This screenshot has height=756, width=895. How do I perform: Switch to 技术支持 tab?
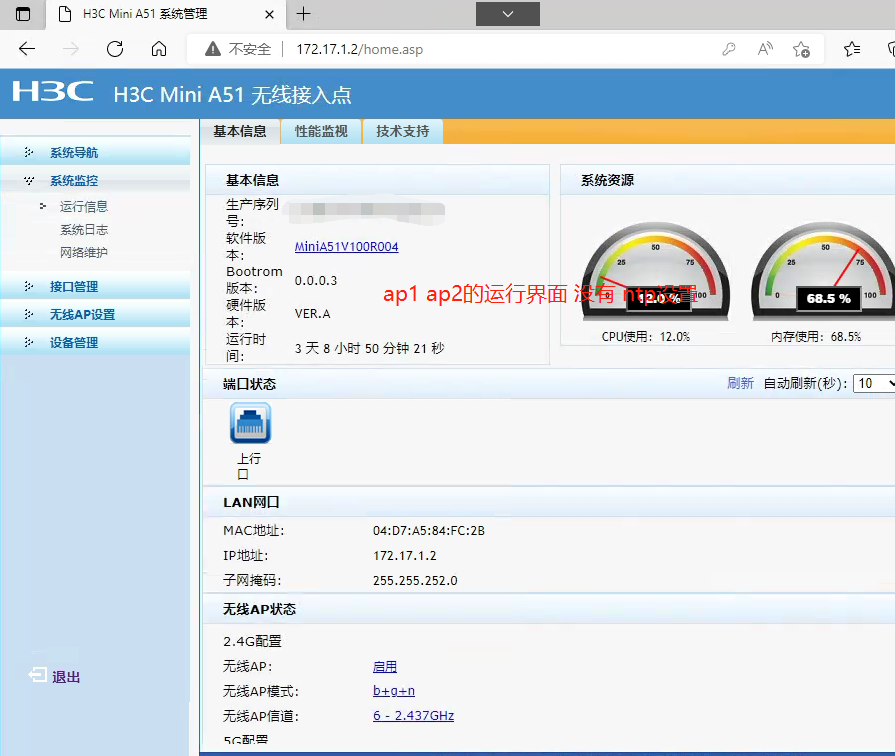[x=402, y=131]
